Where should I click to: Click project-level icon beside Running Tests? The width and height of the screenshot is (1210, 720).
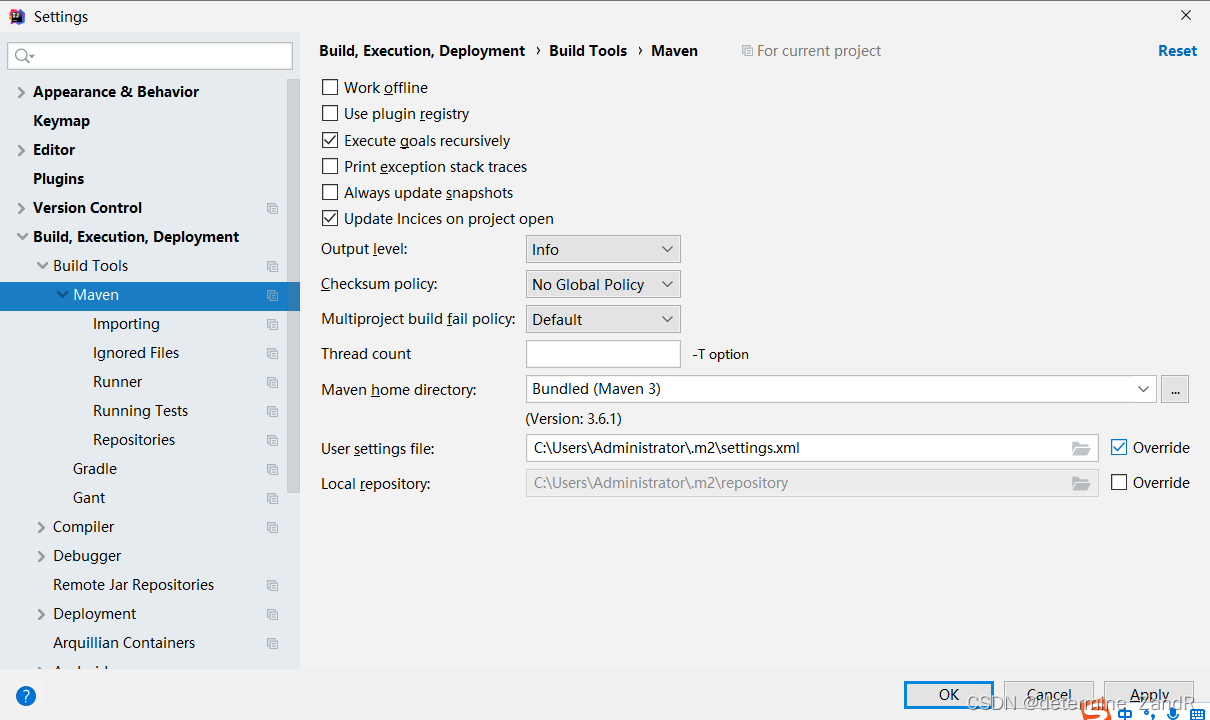[x=272, y=411]
